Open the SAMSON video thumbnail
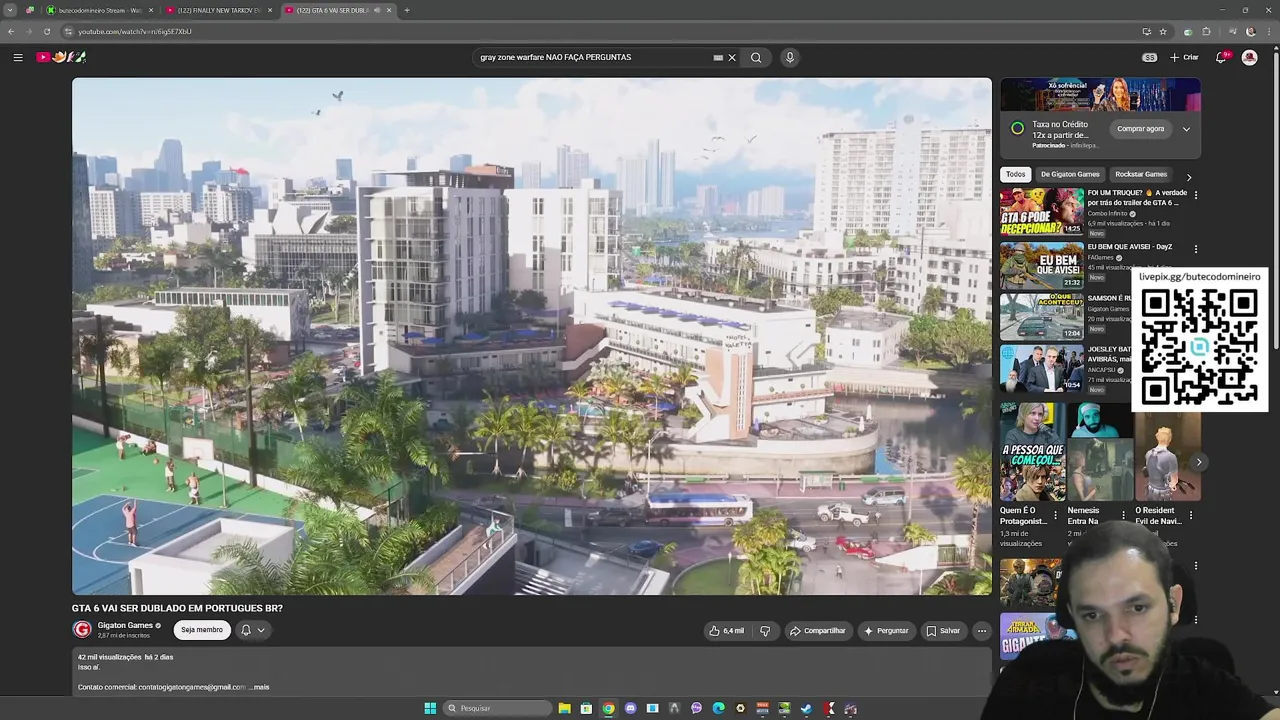1280x720 pixels. [x=1042, y=317]
